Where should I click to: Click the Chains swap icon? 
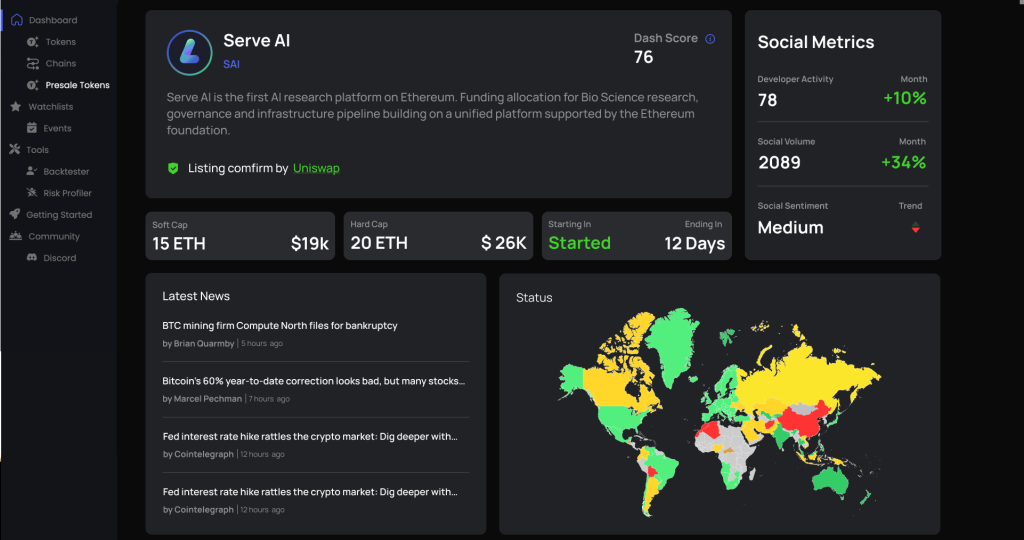pyautogui.click(x=33, y=63)
